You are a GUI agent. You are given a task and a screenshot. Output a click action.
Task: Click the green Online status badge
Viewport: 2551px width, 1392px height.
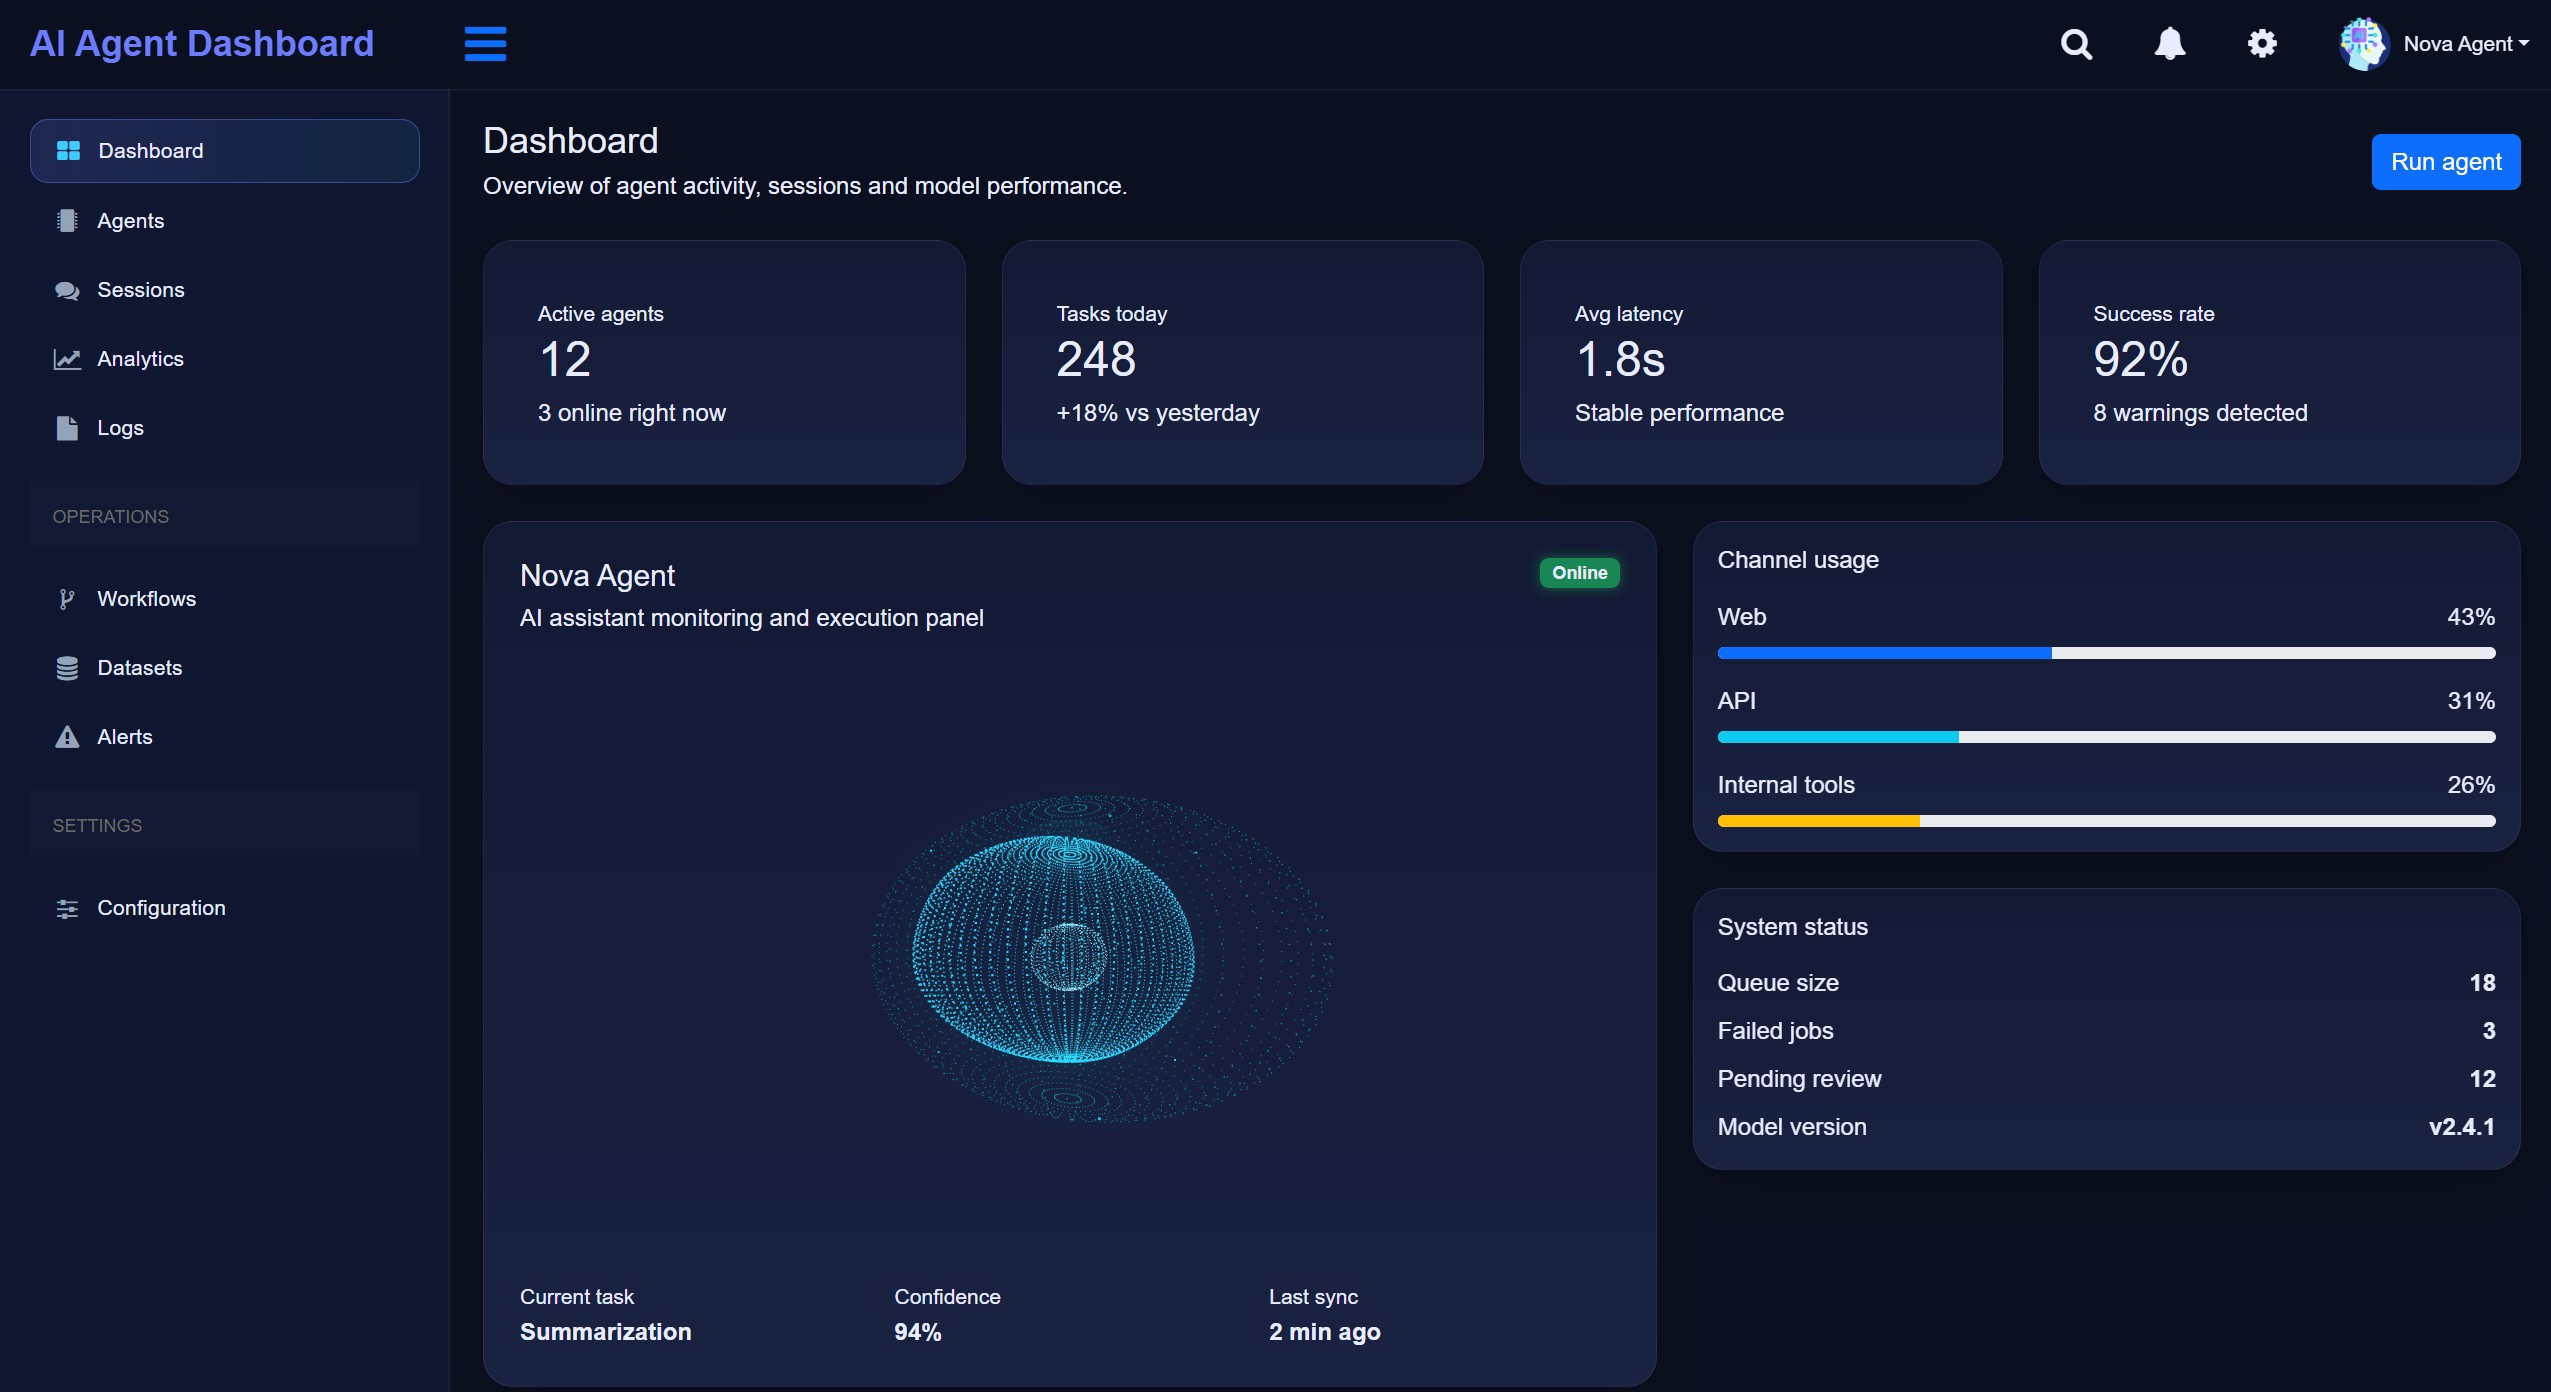coord(1579,573)
